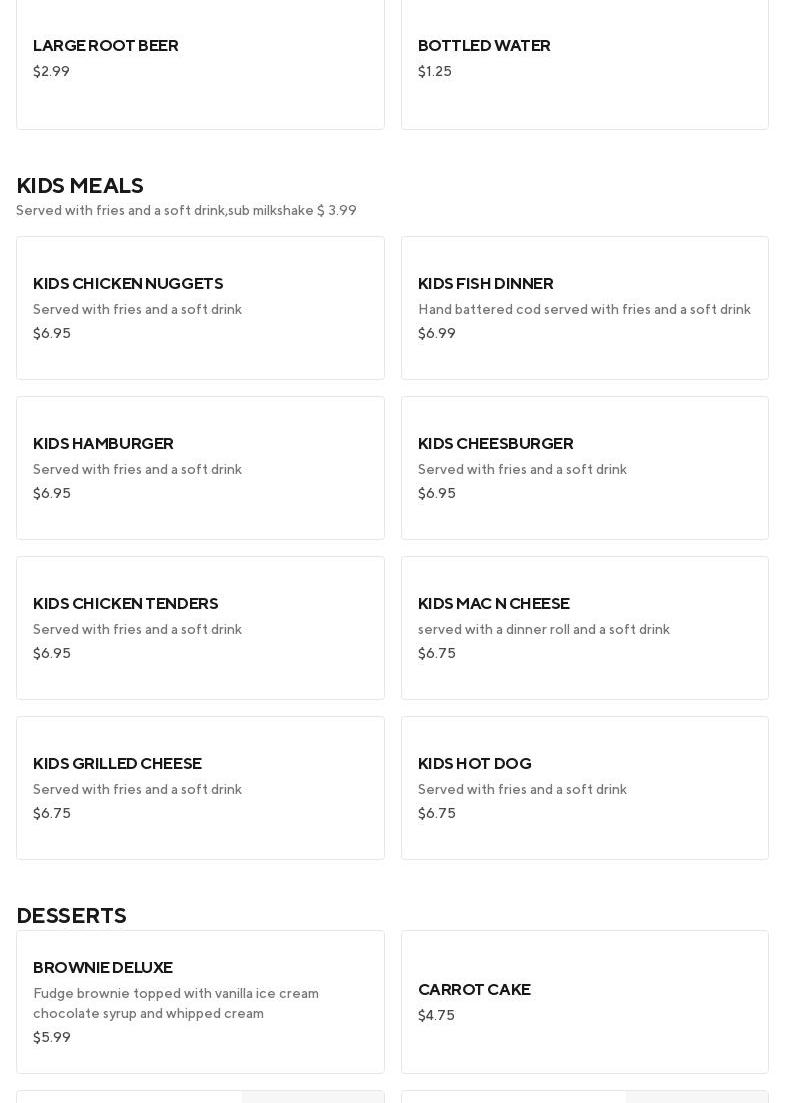Viewport: 785px width, 1103px height.
Task: Click the Desserts section heading
Action: coord(71,916)
